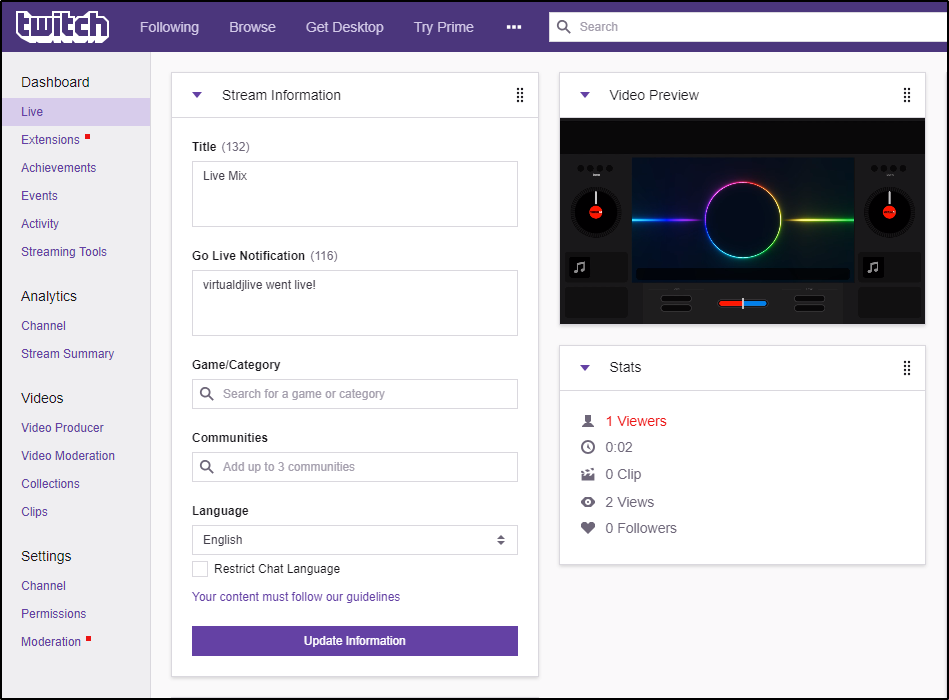Collapse the Video Preview panel

coord(585,95)
